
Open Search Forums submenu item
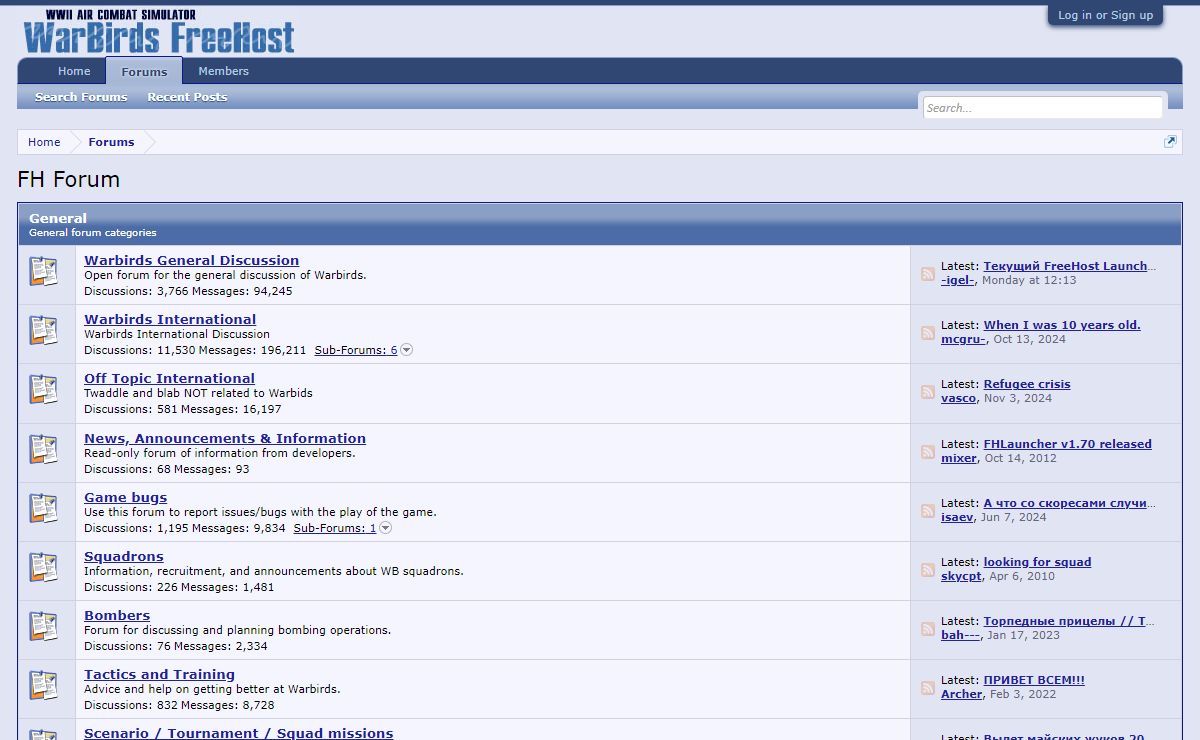click(81, 97)
